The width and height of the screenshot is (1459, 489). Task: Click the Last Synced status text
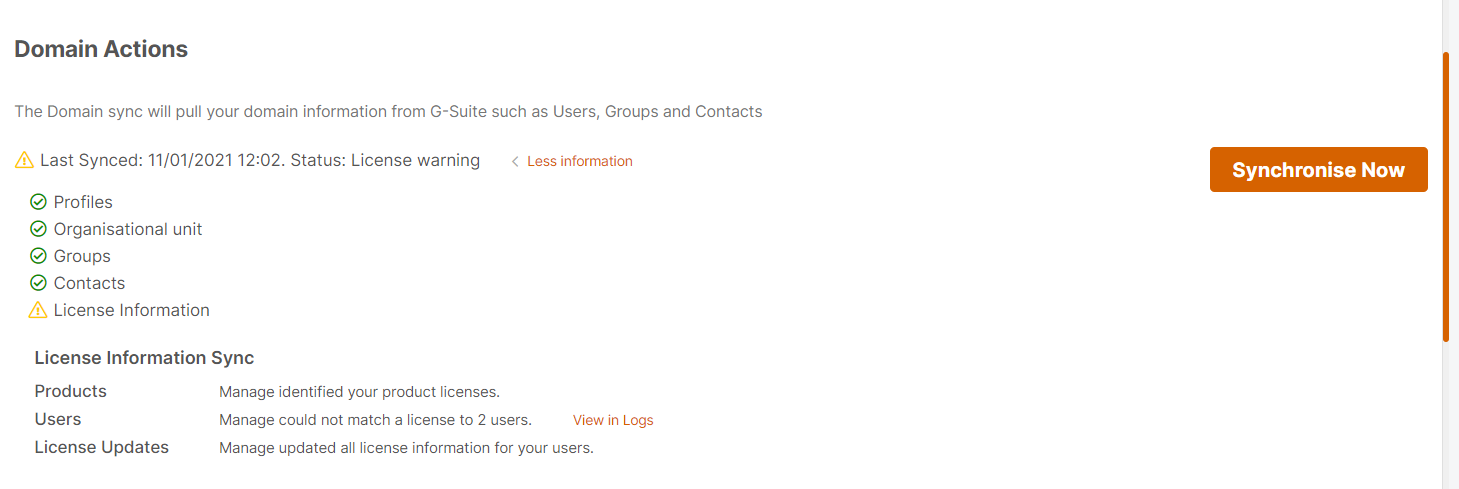point(260,160)
